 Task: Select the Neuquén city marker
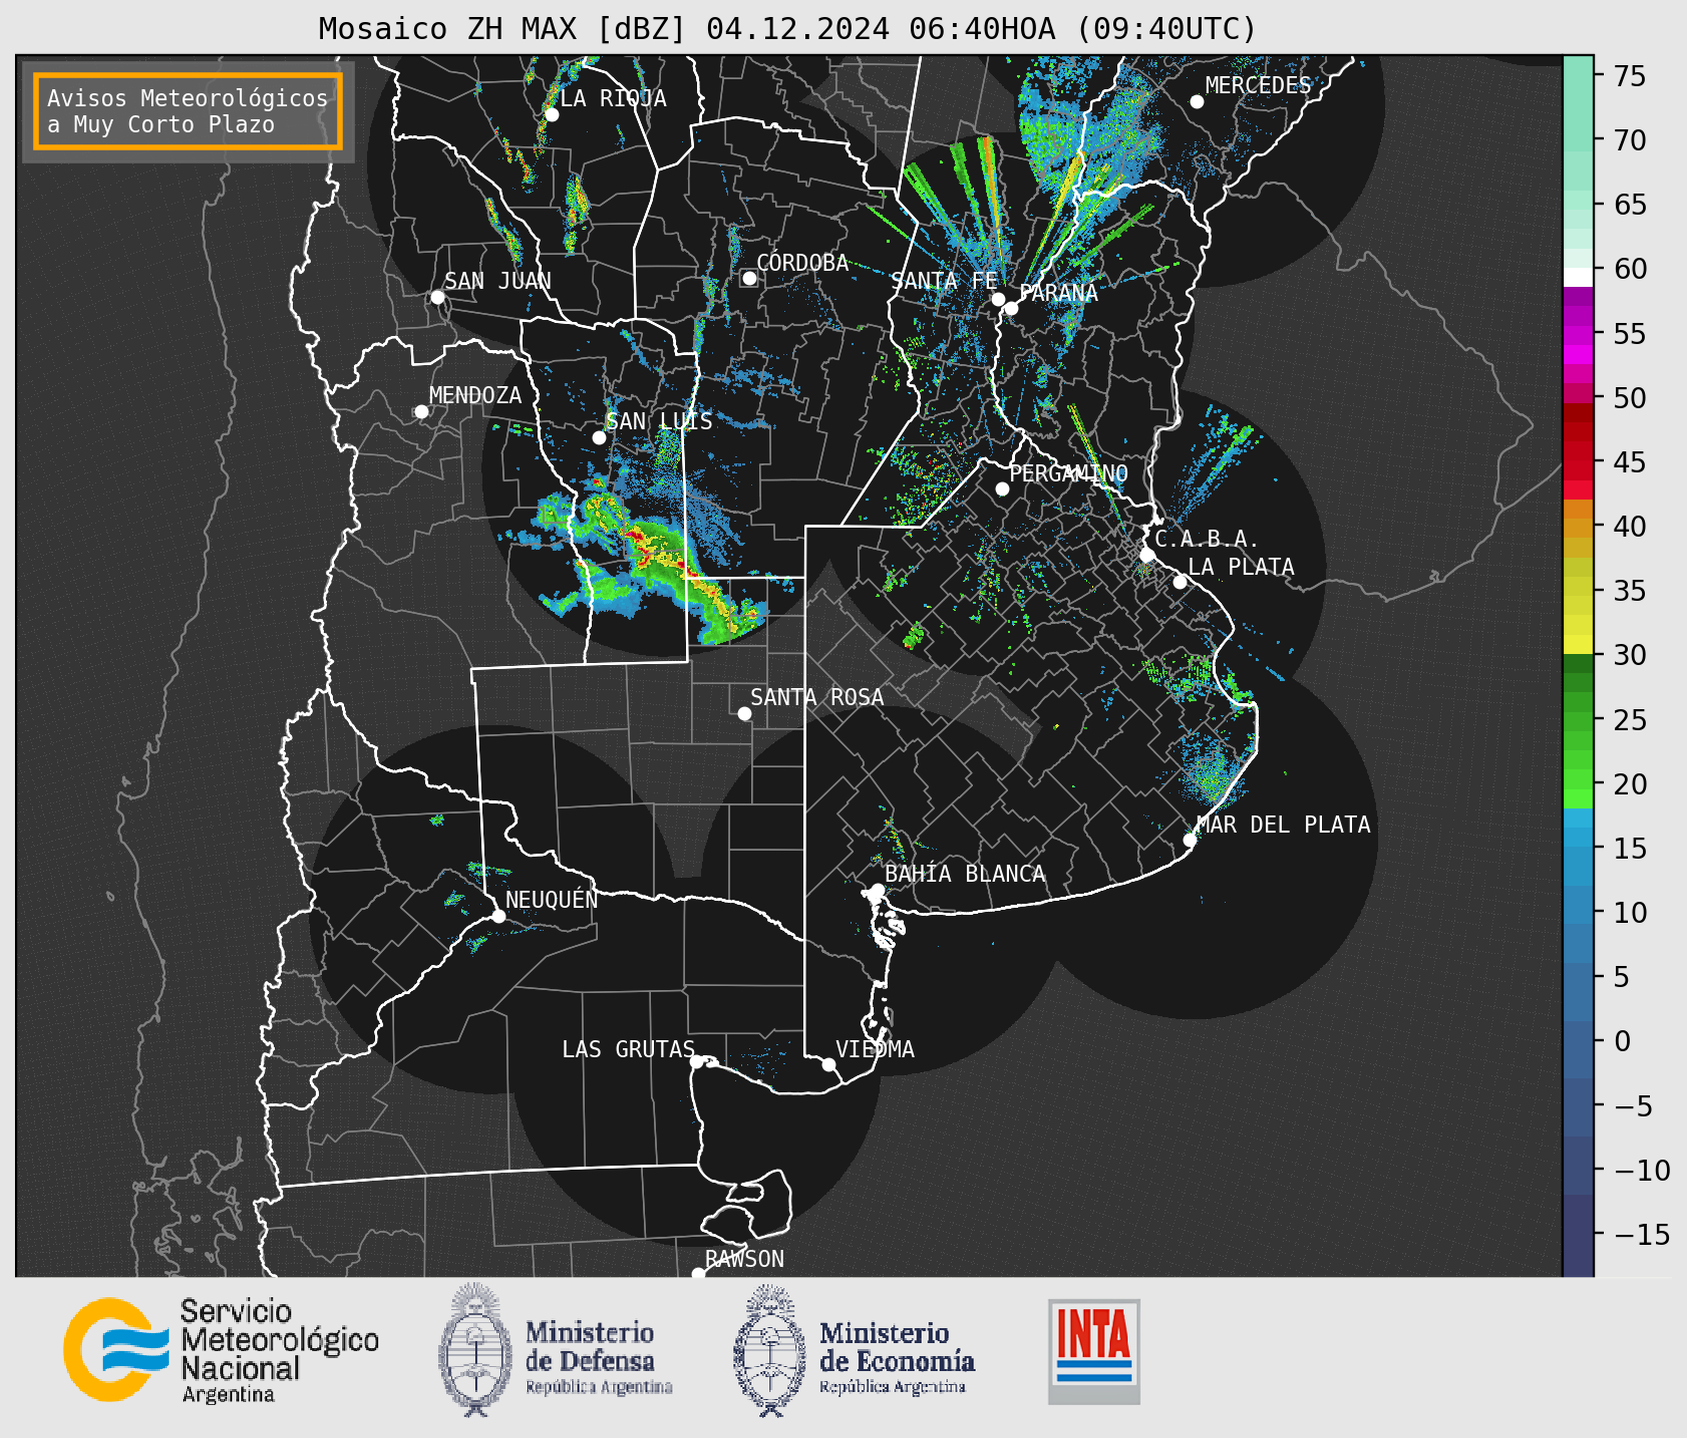[x=498, y=915]
